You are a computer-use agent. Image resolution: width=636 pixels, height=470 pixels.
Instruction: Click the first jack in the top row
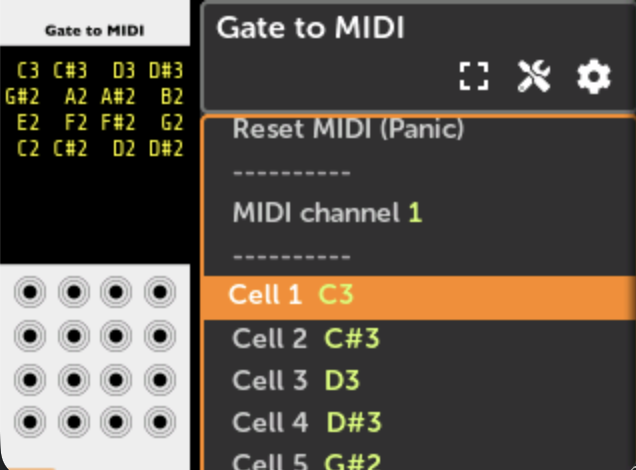[x=30, y=292]
